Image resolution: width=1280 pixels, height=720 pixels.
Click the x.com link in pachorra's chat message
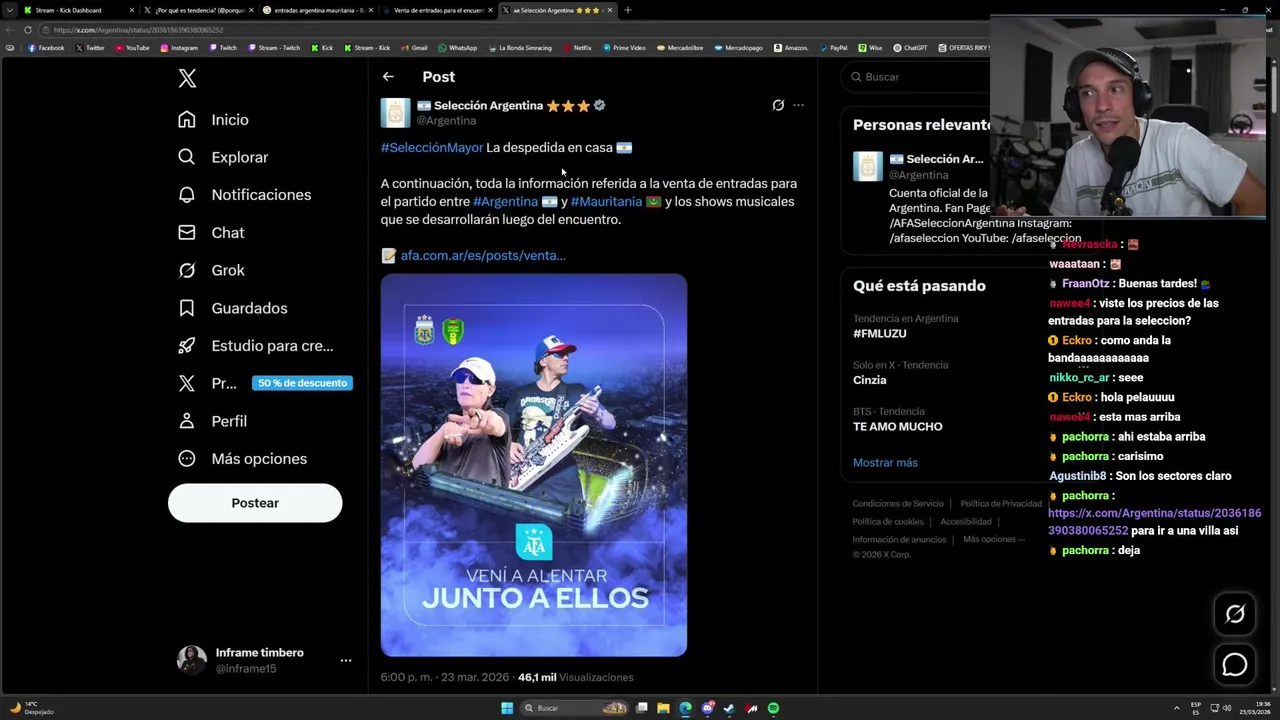tap(1155, 522)
